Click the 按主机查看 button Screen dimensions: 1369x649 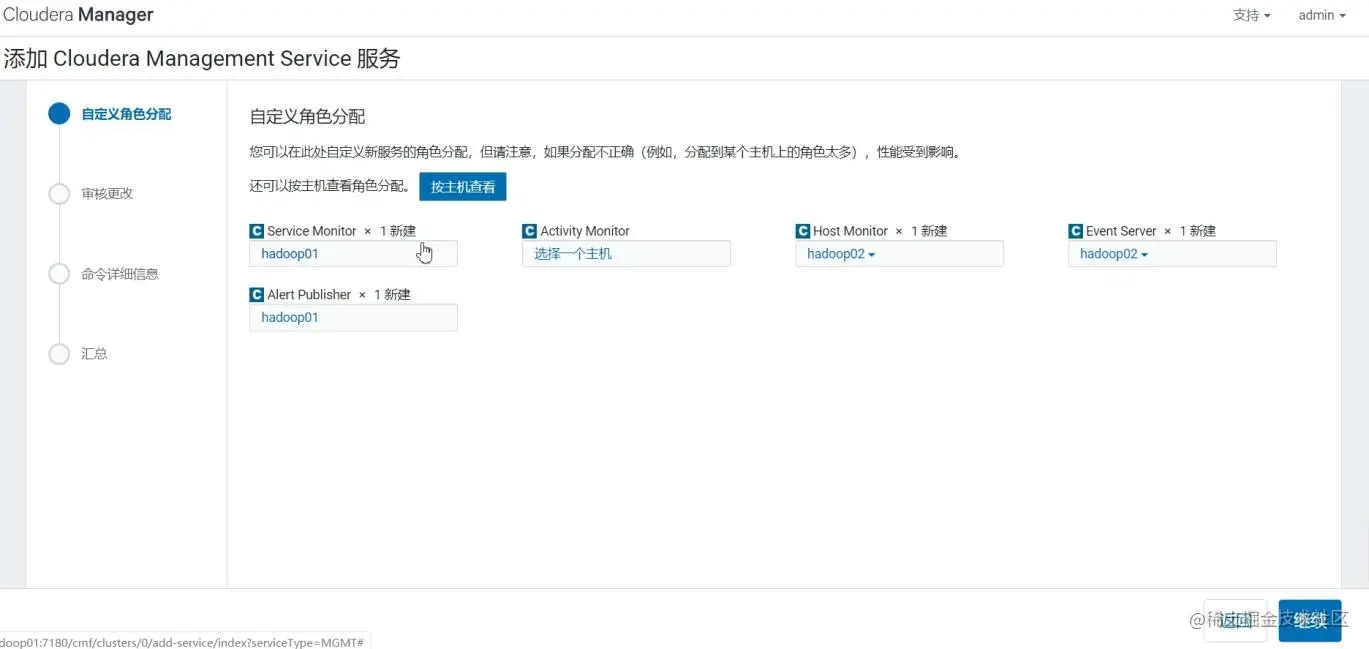click(x=463, y=187)
